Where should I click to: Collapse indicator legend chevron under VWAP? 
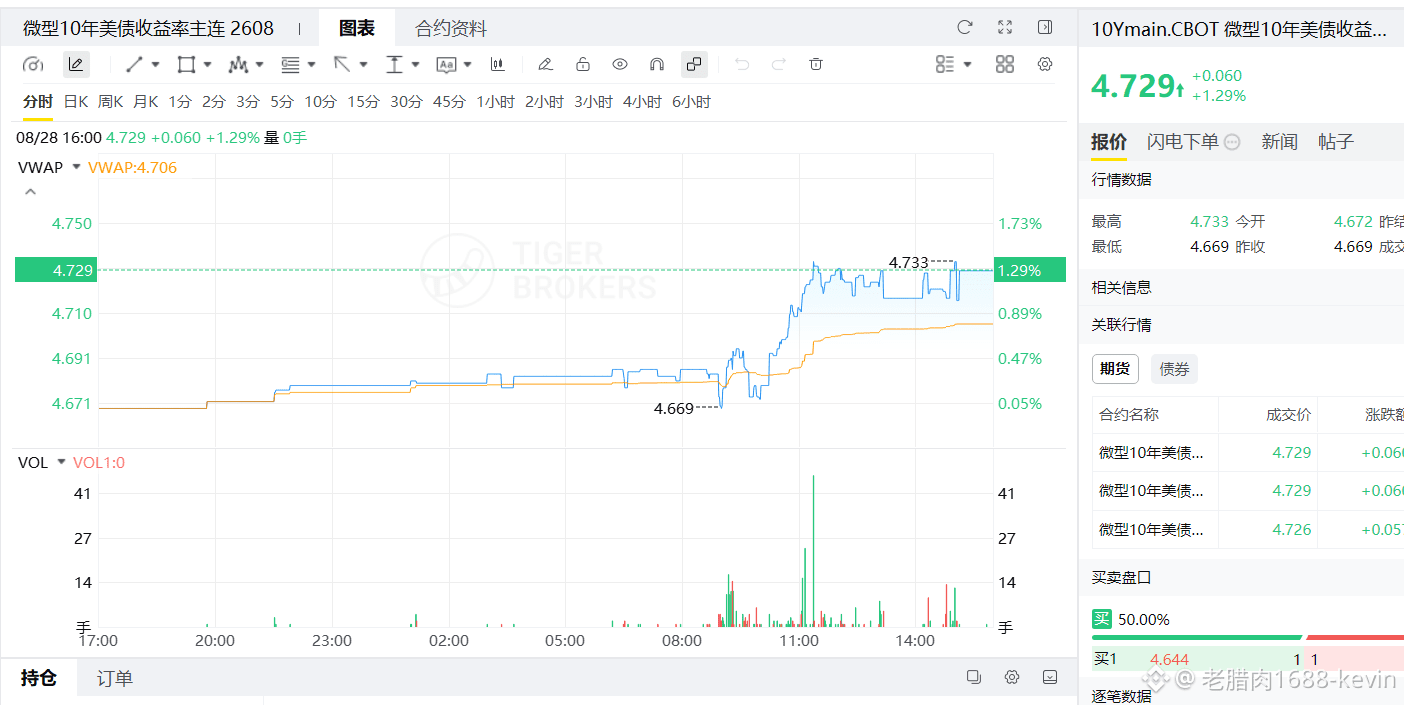click(x=30, y=191)
